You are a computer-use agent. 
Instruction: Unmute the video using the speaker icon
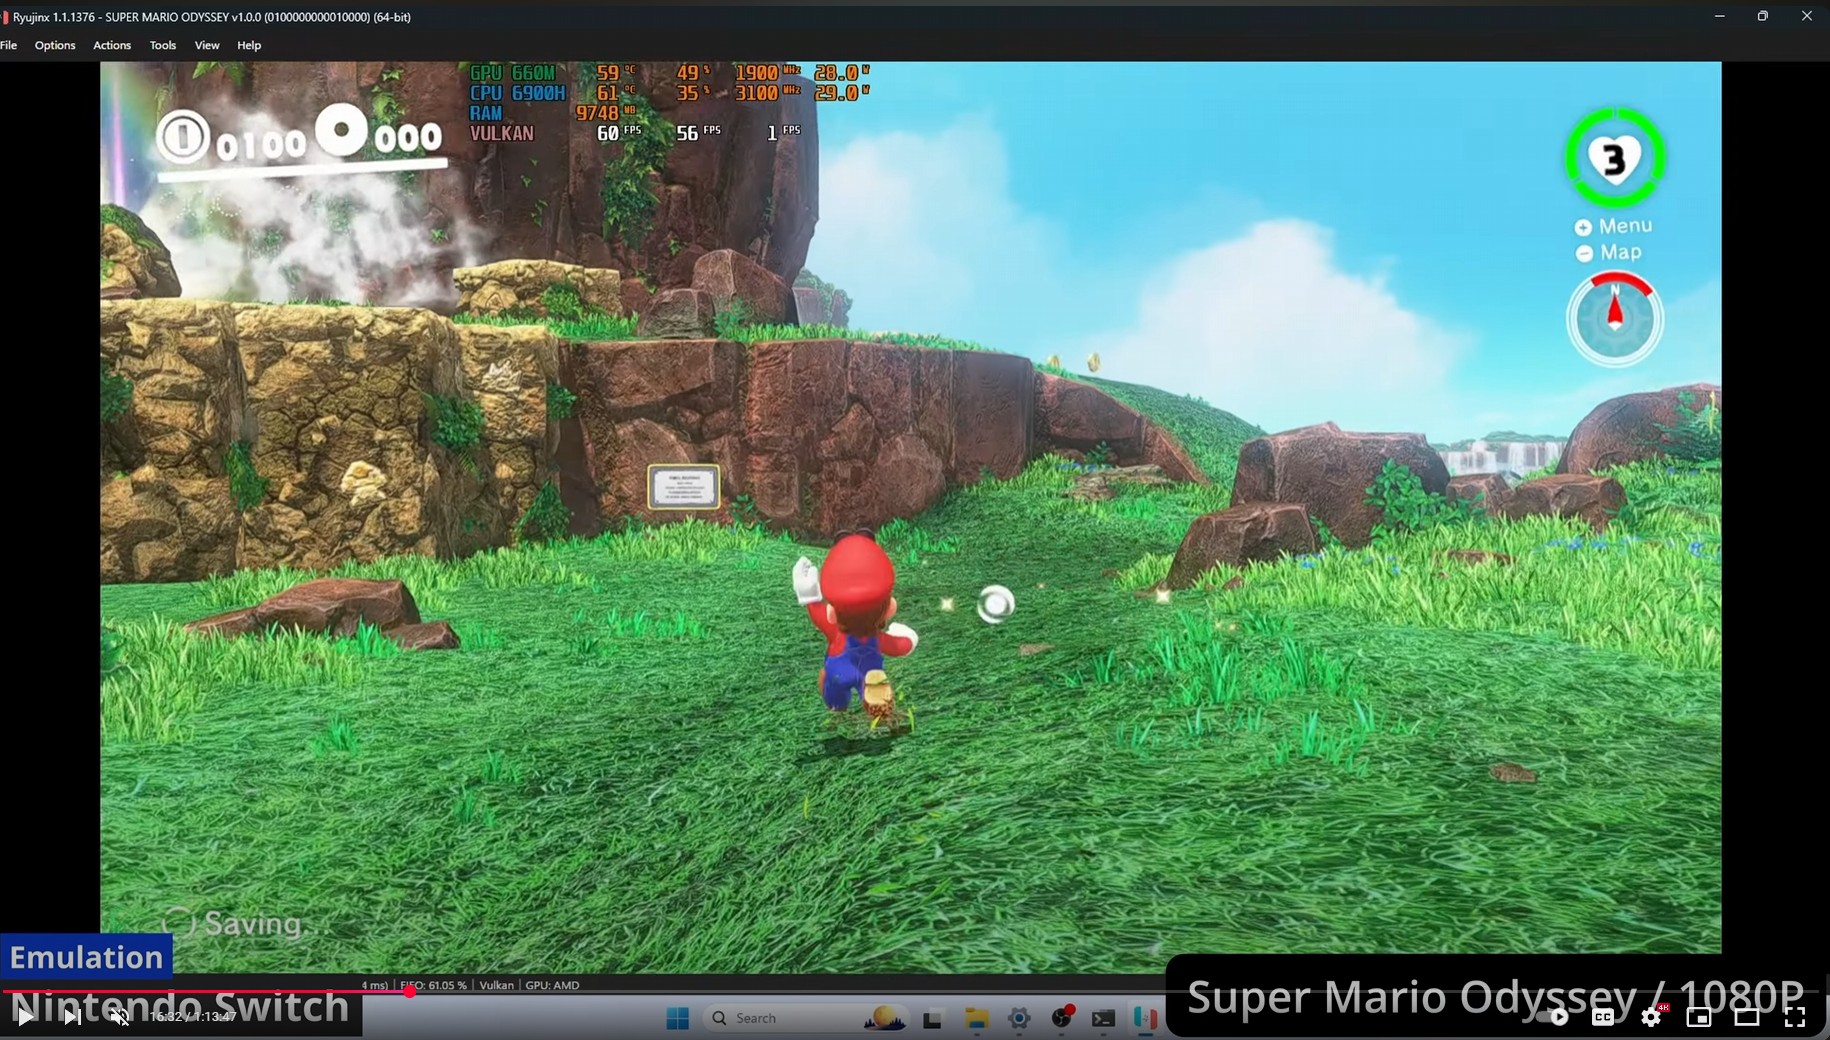coord(119,1017)
